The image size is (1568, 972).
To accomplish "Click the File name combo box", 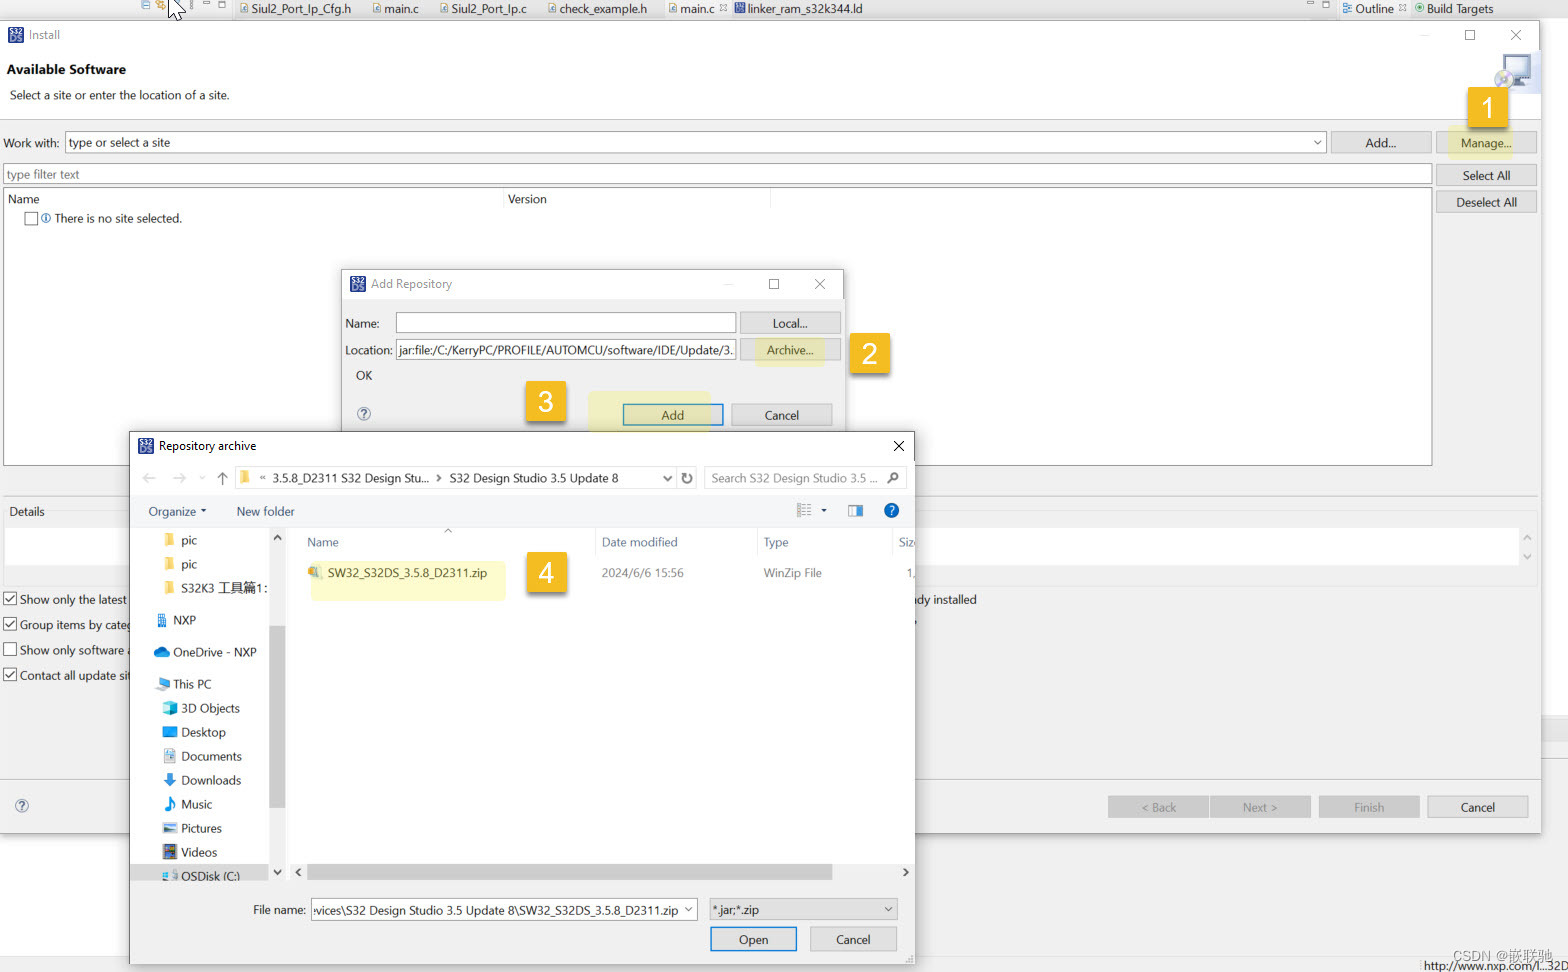I will (504, 910).
